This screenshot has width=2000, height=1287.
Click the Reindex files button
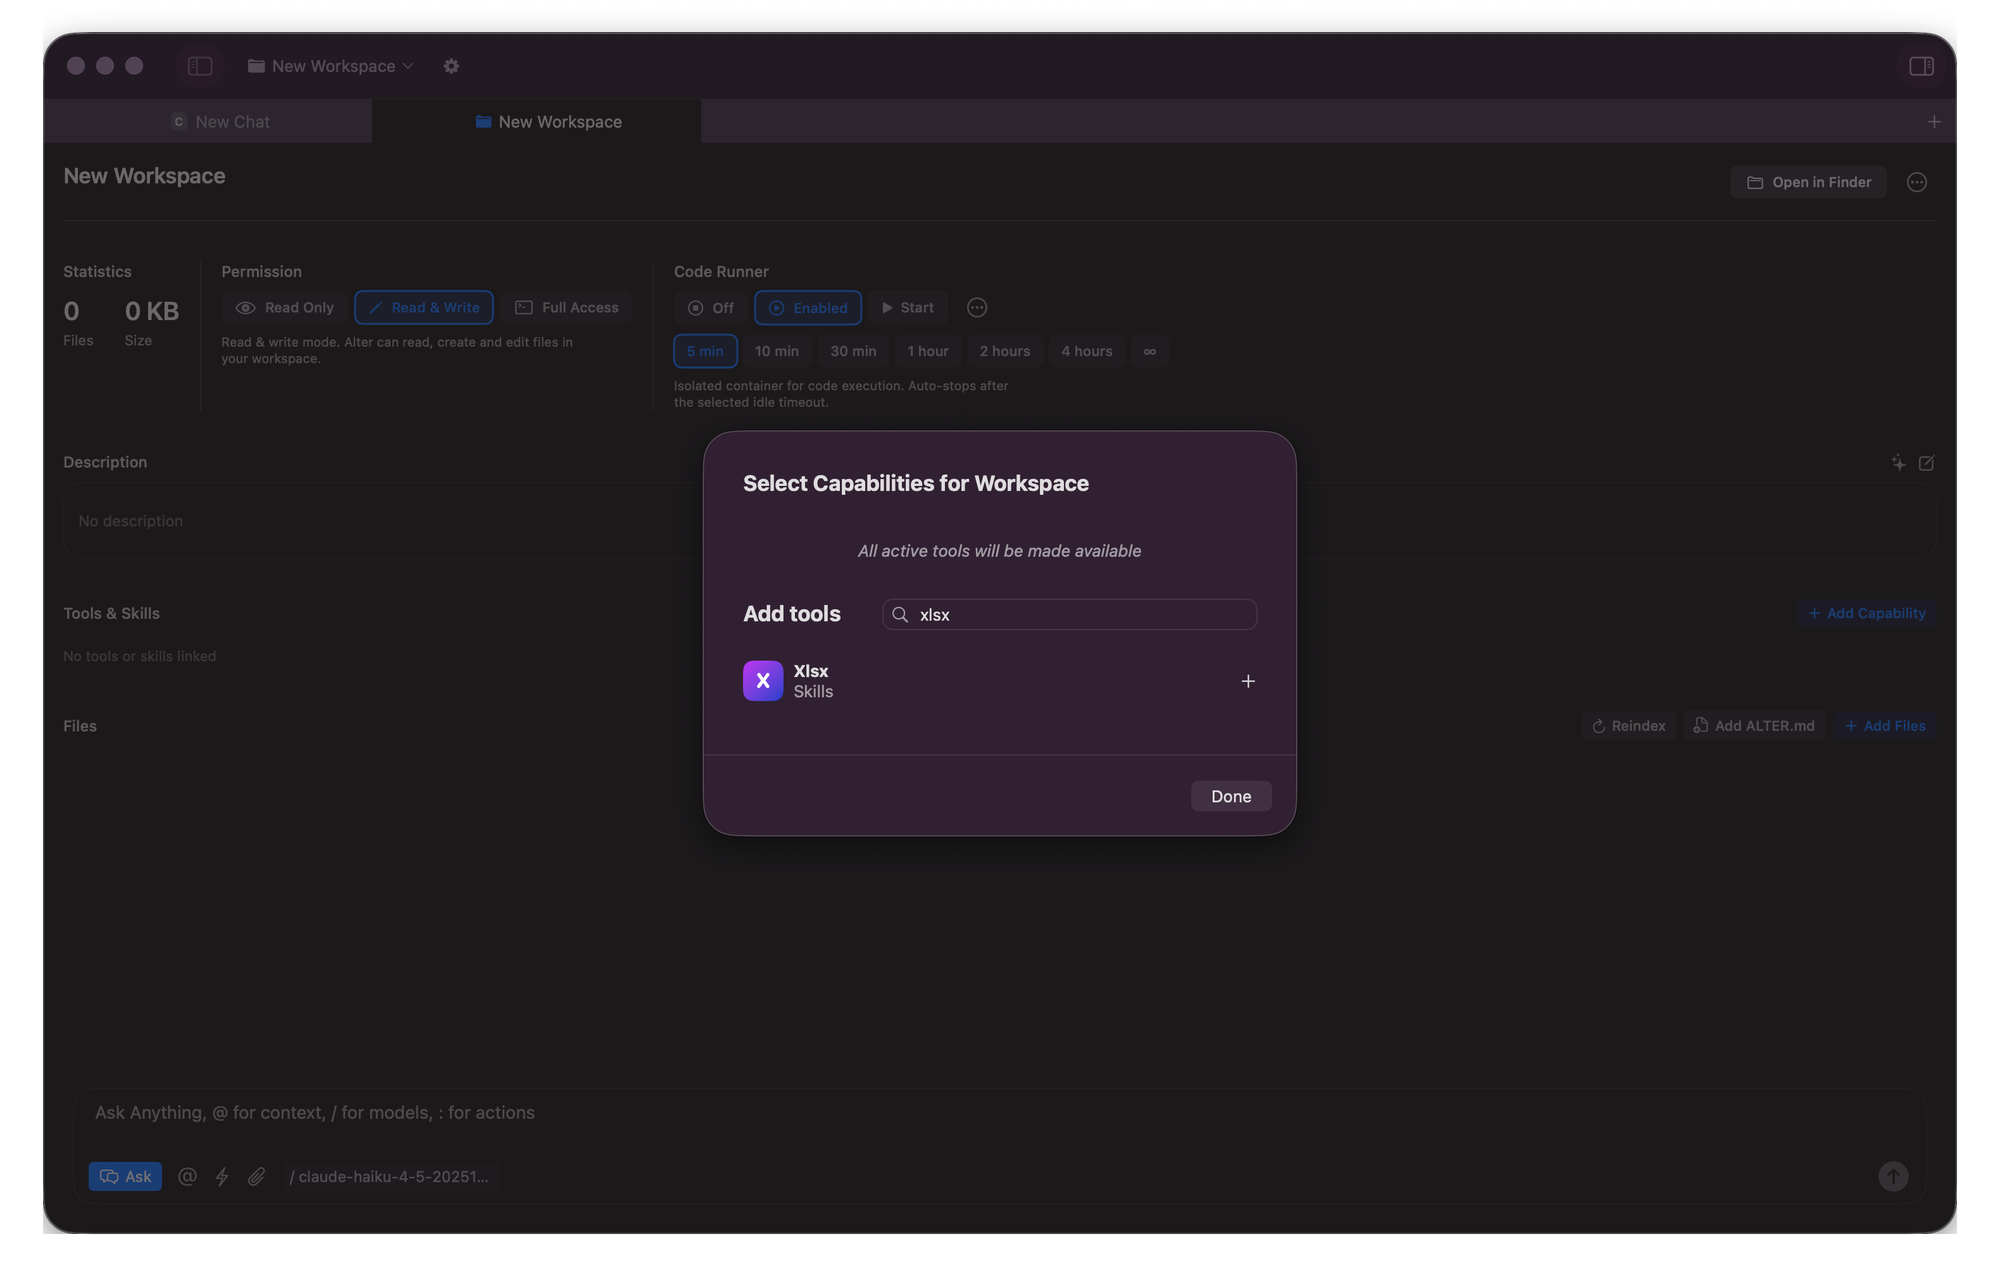pyautogui.click(x=1628, y=726)
